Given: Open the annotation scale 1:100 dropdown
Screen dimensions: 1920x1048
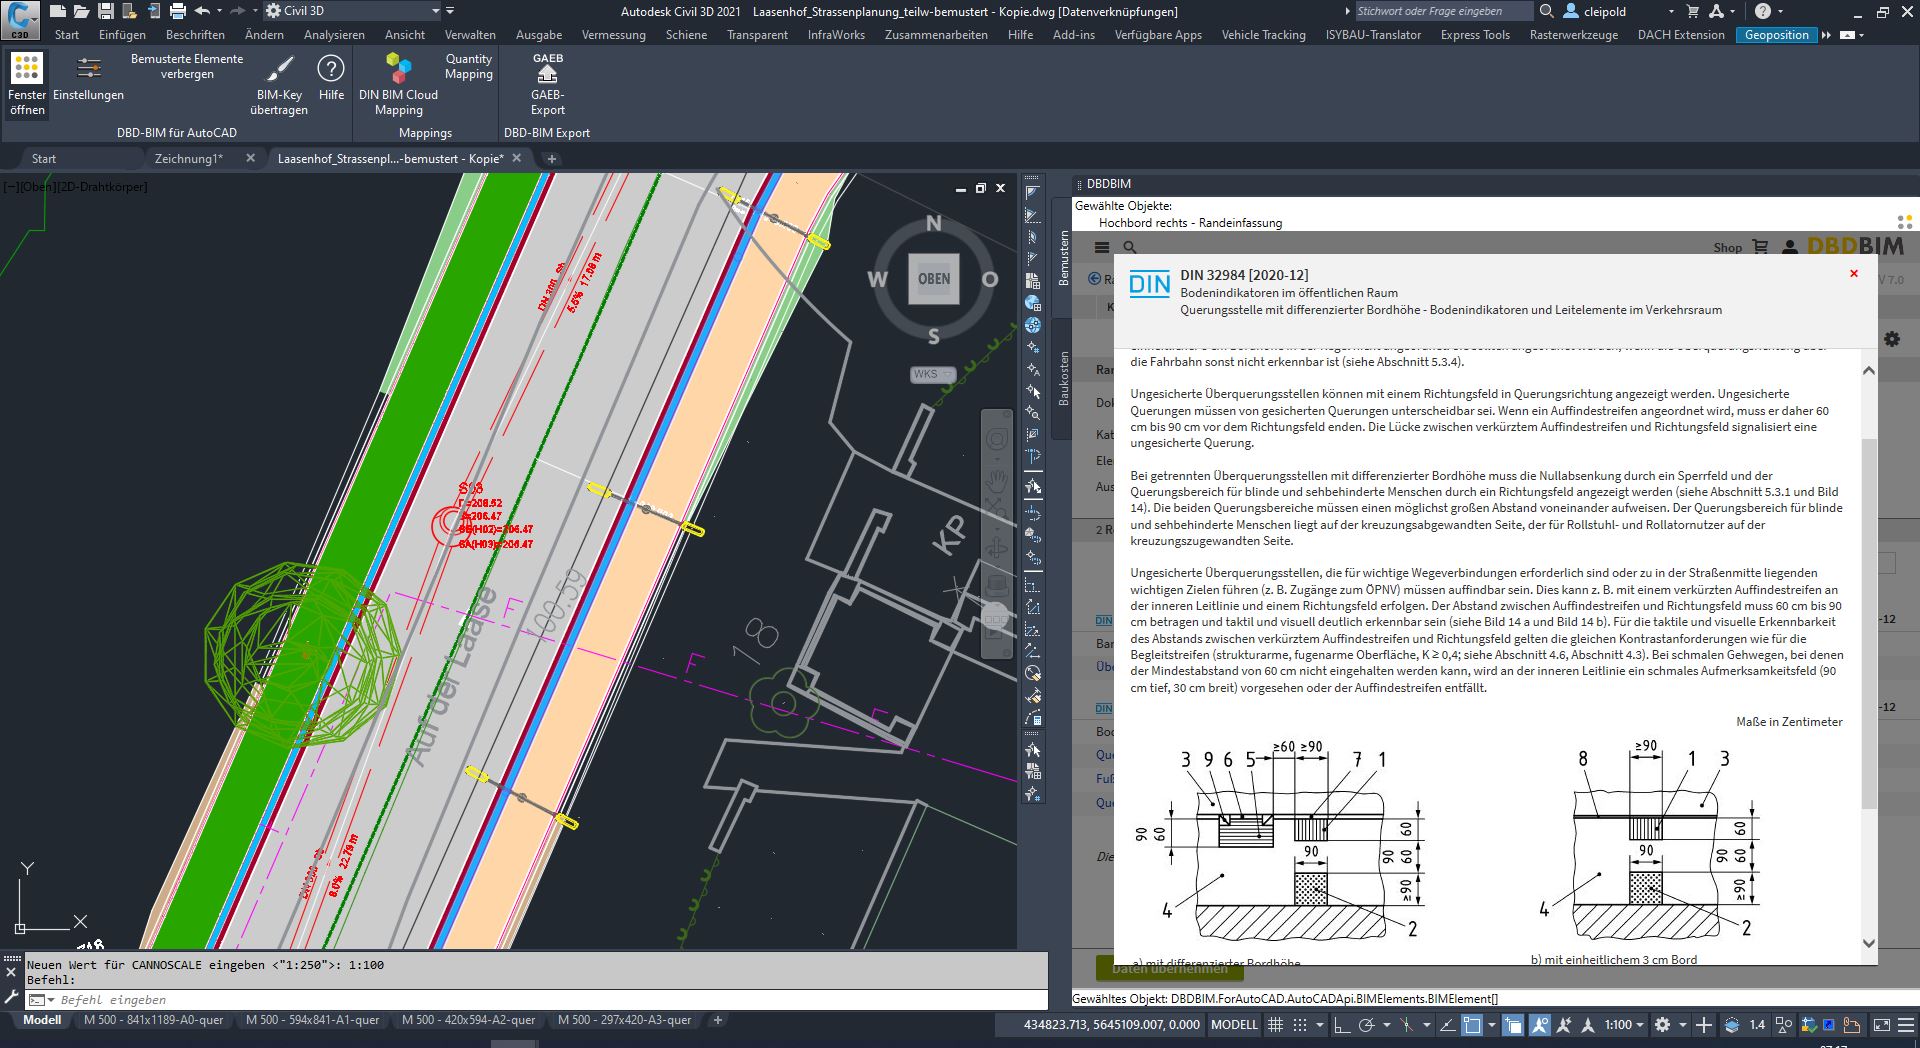Looking at the screenshot, I should pos(1625,1025).
